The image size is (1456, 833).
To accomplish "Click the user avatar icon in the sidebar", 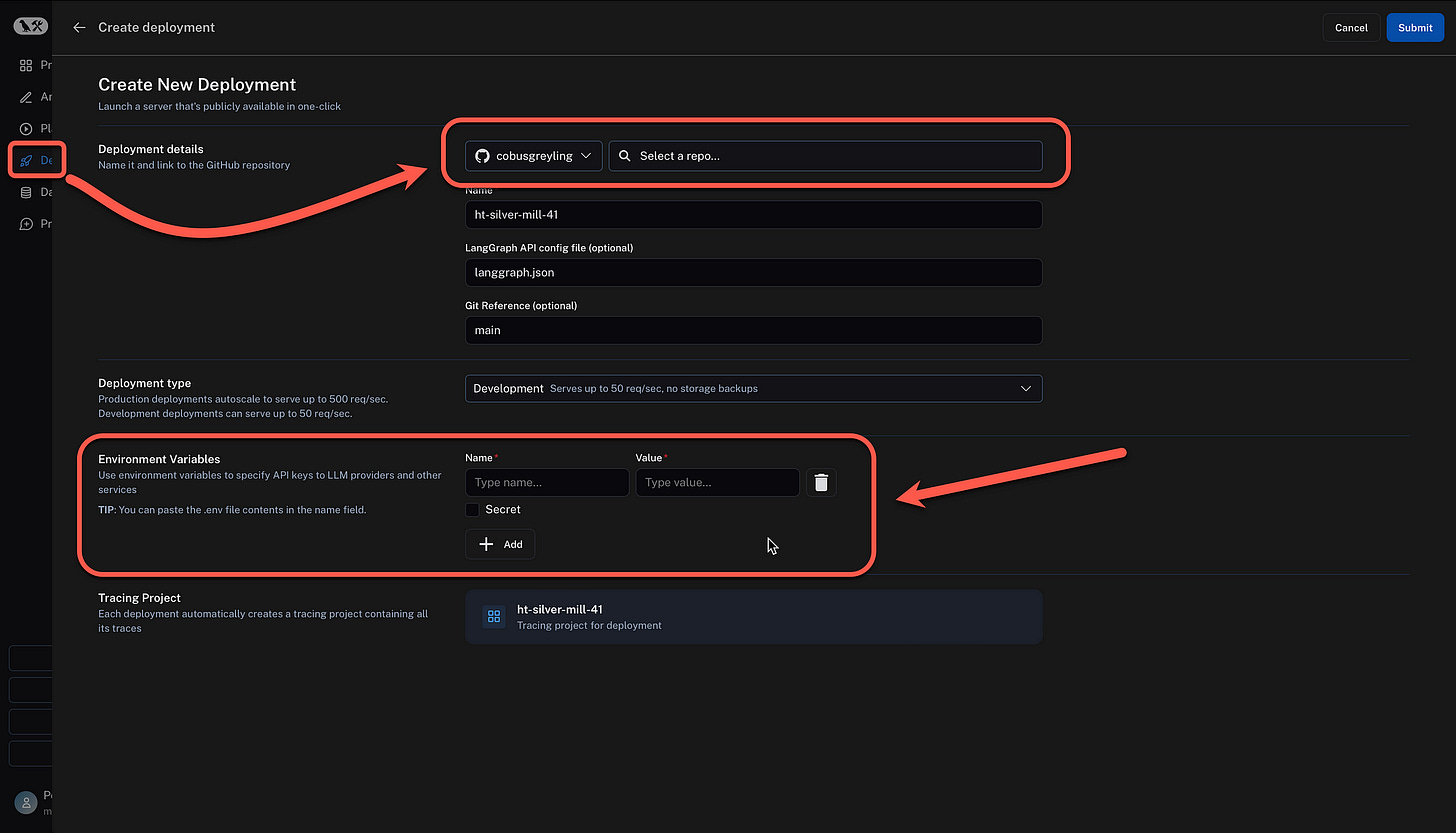I will [x=26, y=801].
